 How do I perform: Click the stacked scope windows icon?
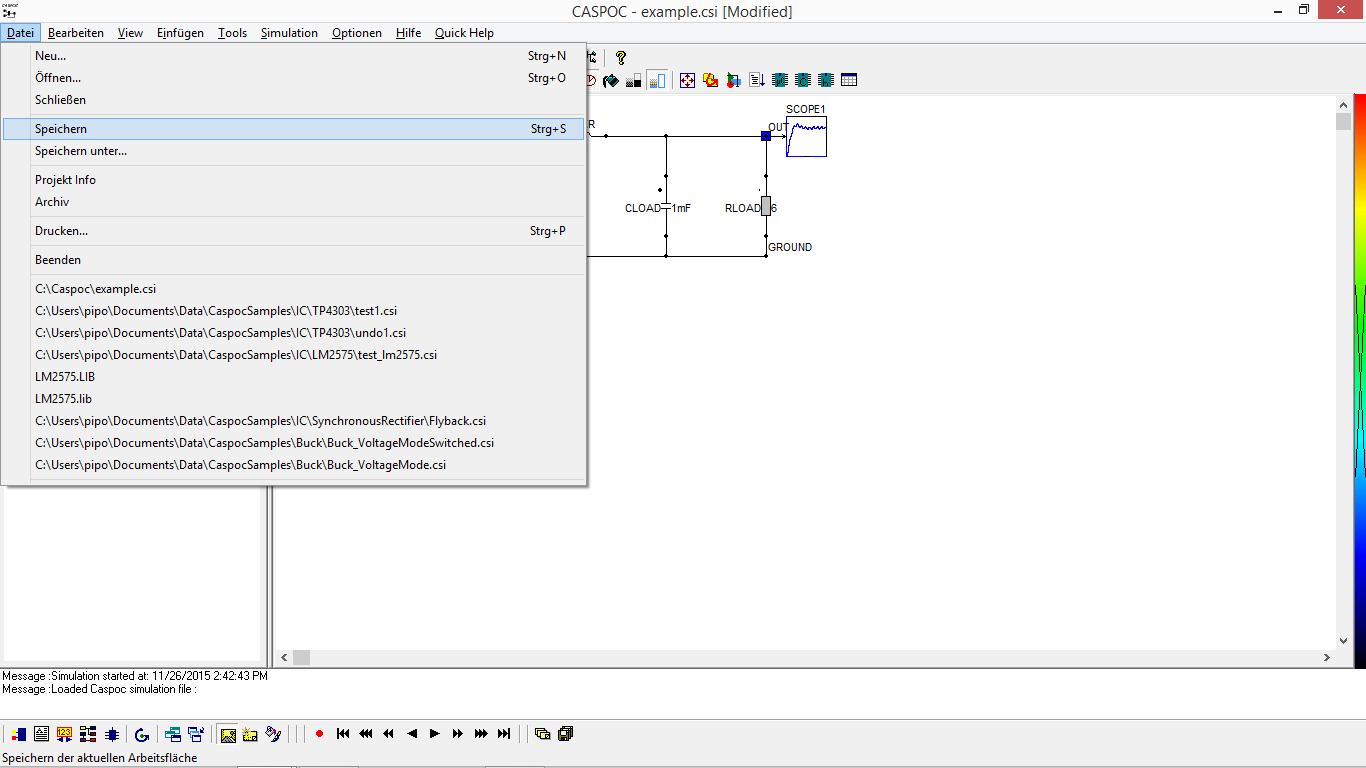click(542, 734)
